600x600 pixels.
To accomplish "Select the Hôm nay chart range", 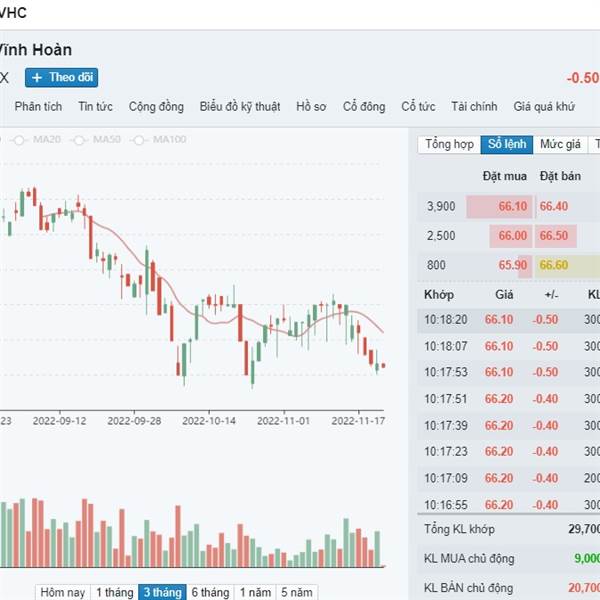I will pyautogui.click(x=63, y=592).
